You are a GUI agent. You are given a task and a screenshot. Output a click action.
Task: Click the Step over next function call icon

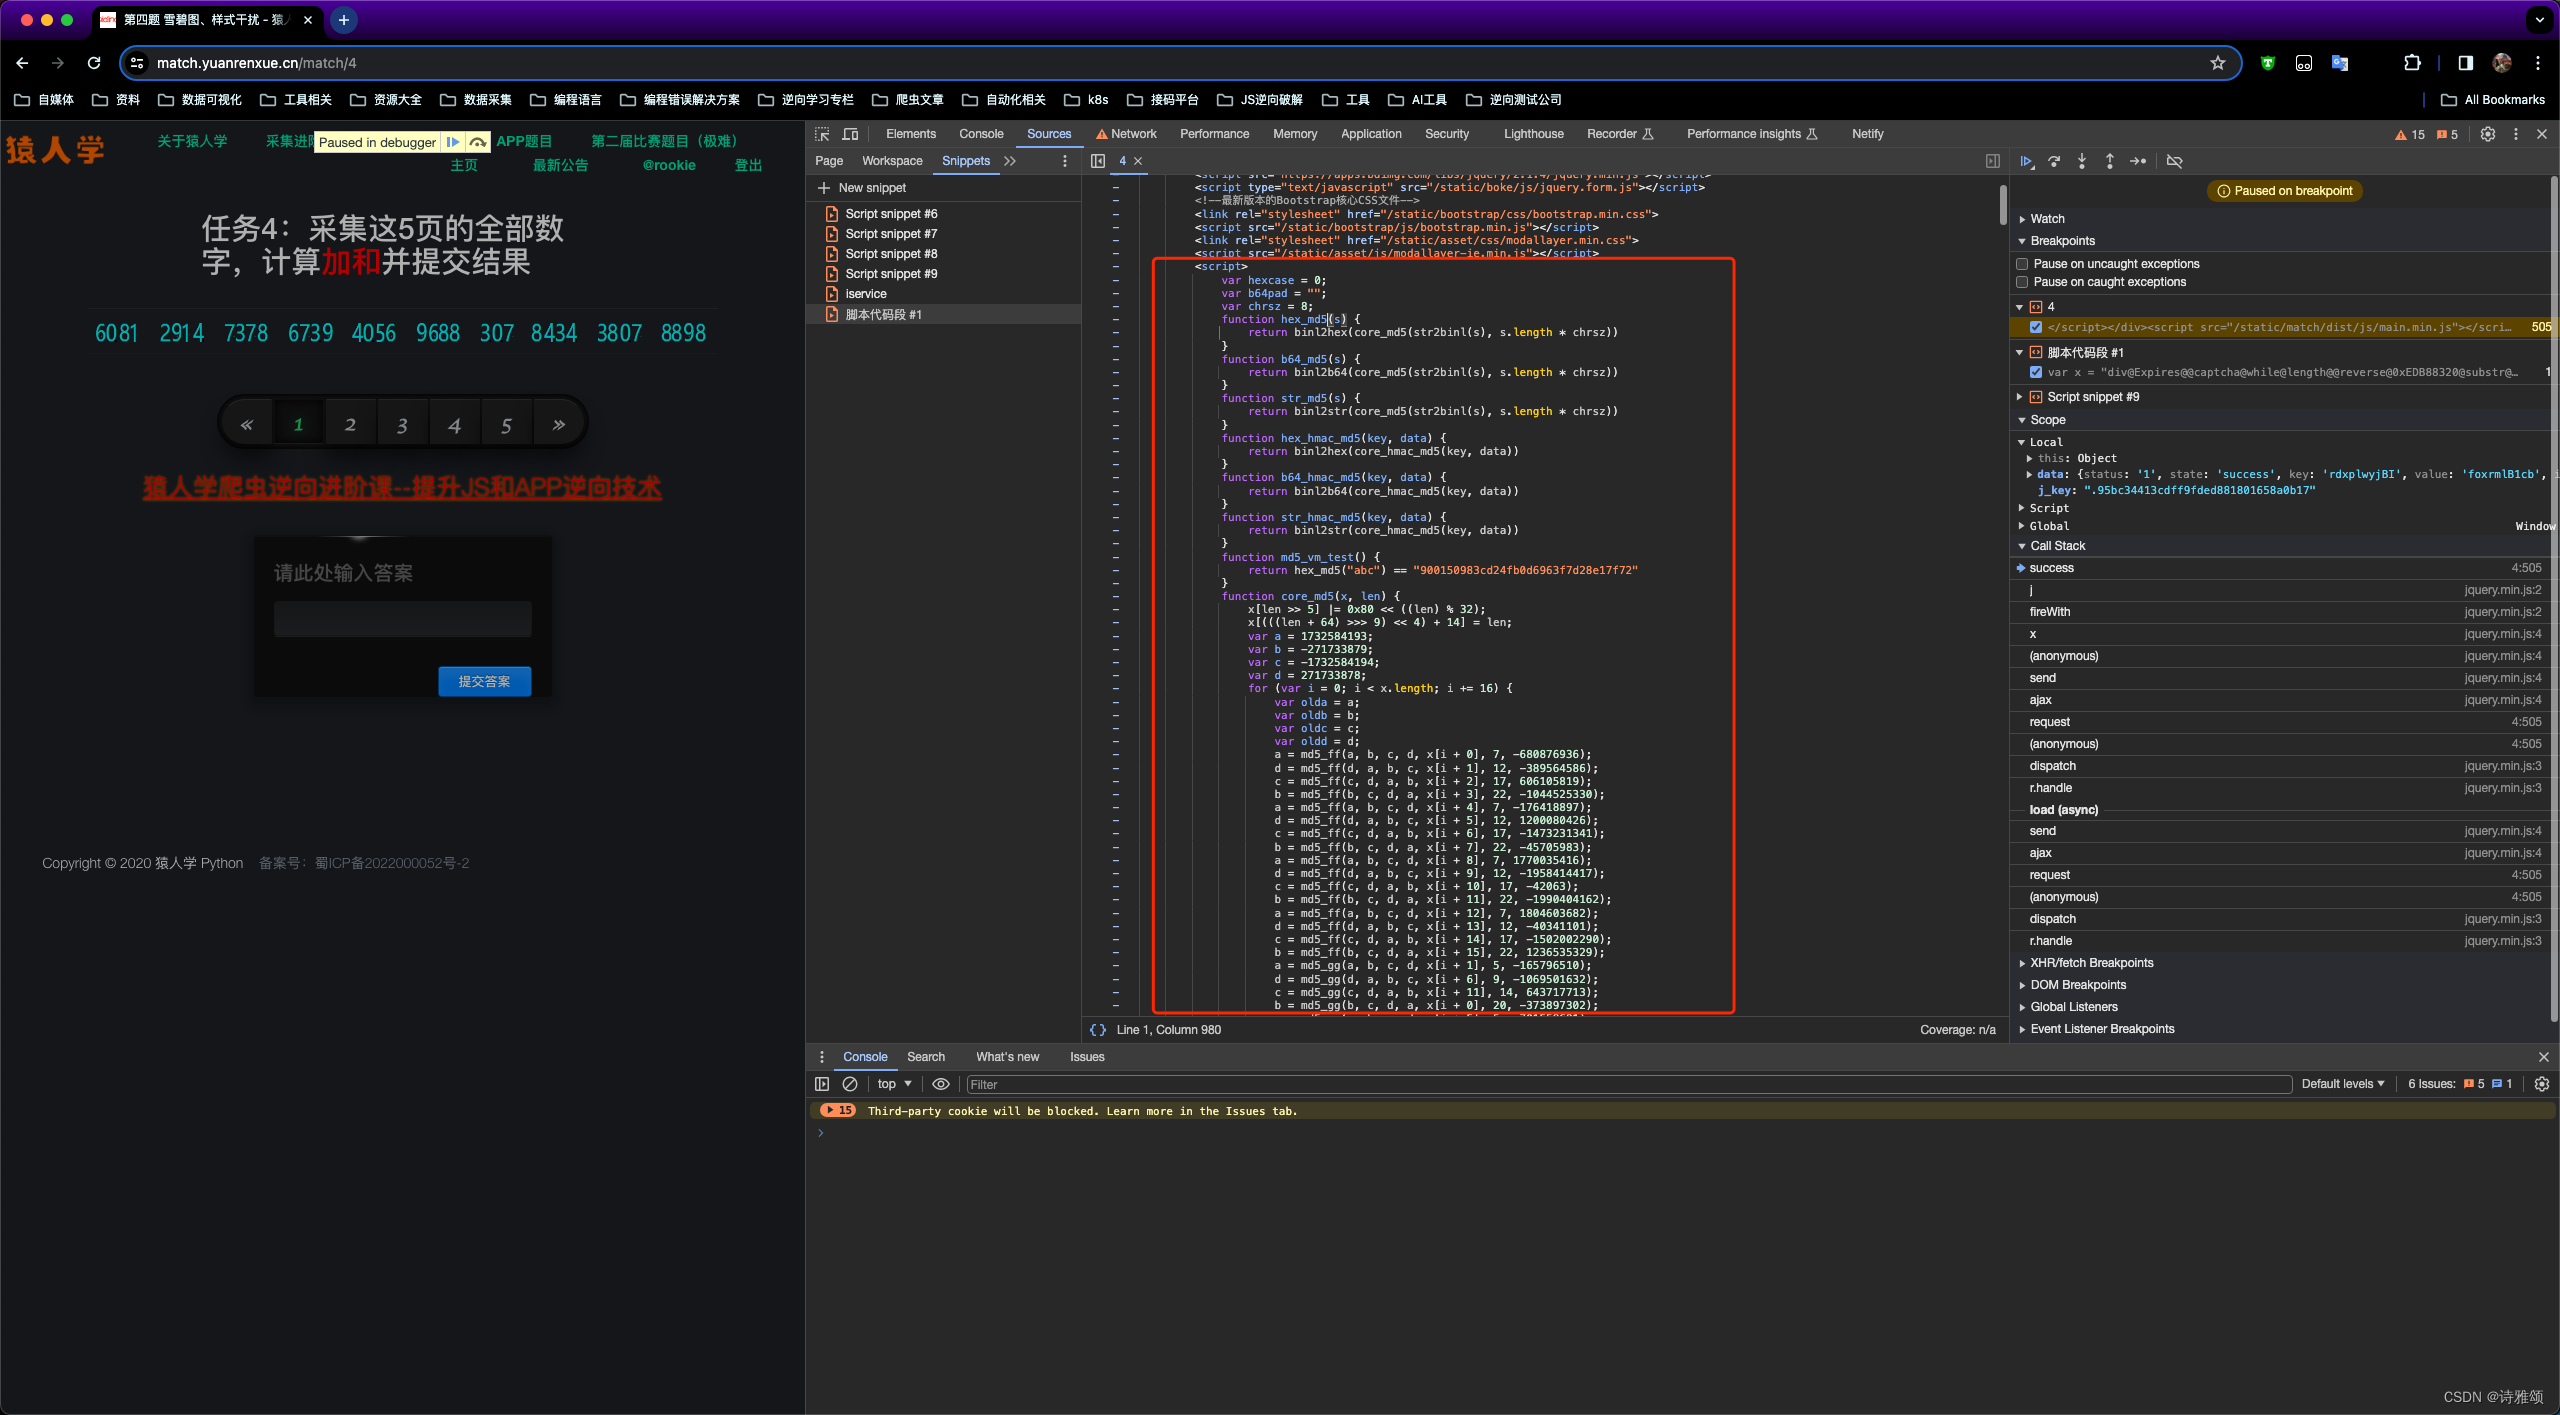2054,161
